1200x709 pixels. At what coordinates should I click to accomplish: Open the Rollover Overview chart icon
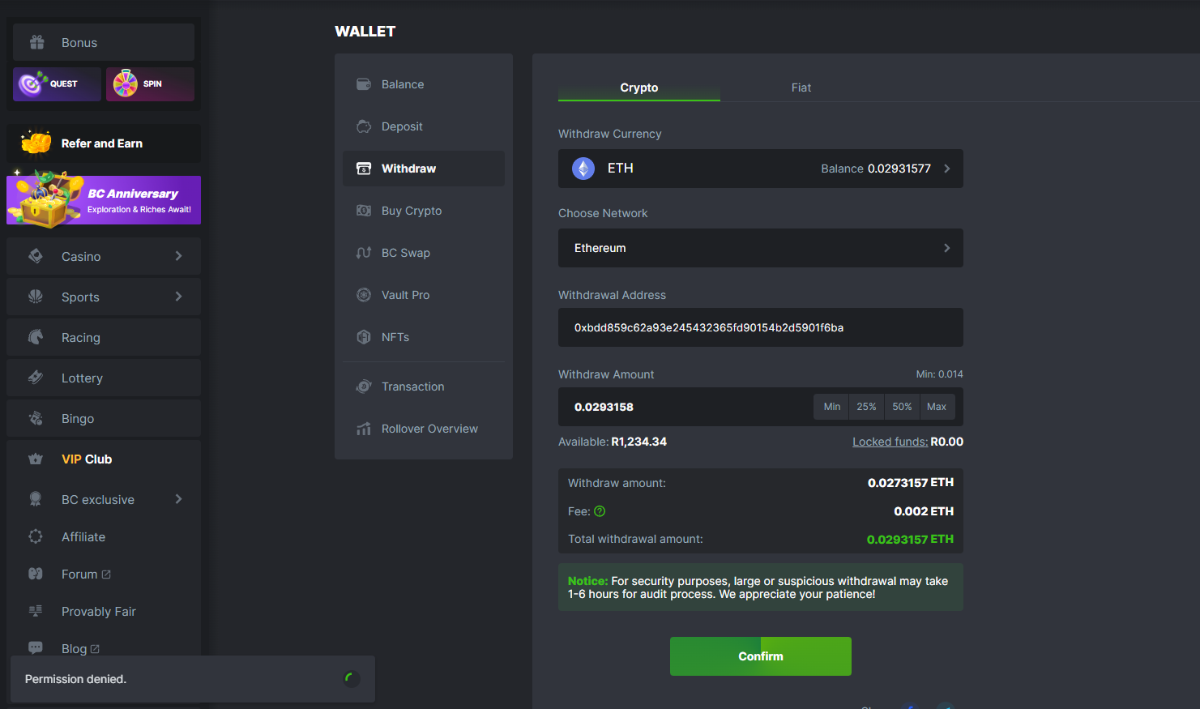(363, 429)
